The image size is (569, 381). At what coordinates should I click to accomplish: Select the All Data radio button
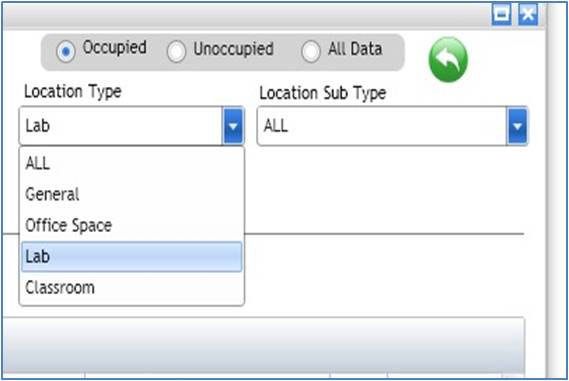(311, 52)
